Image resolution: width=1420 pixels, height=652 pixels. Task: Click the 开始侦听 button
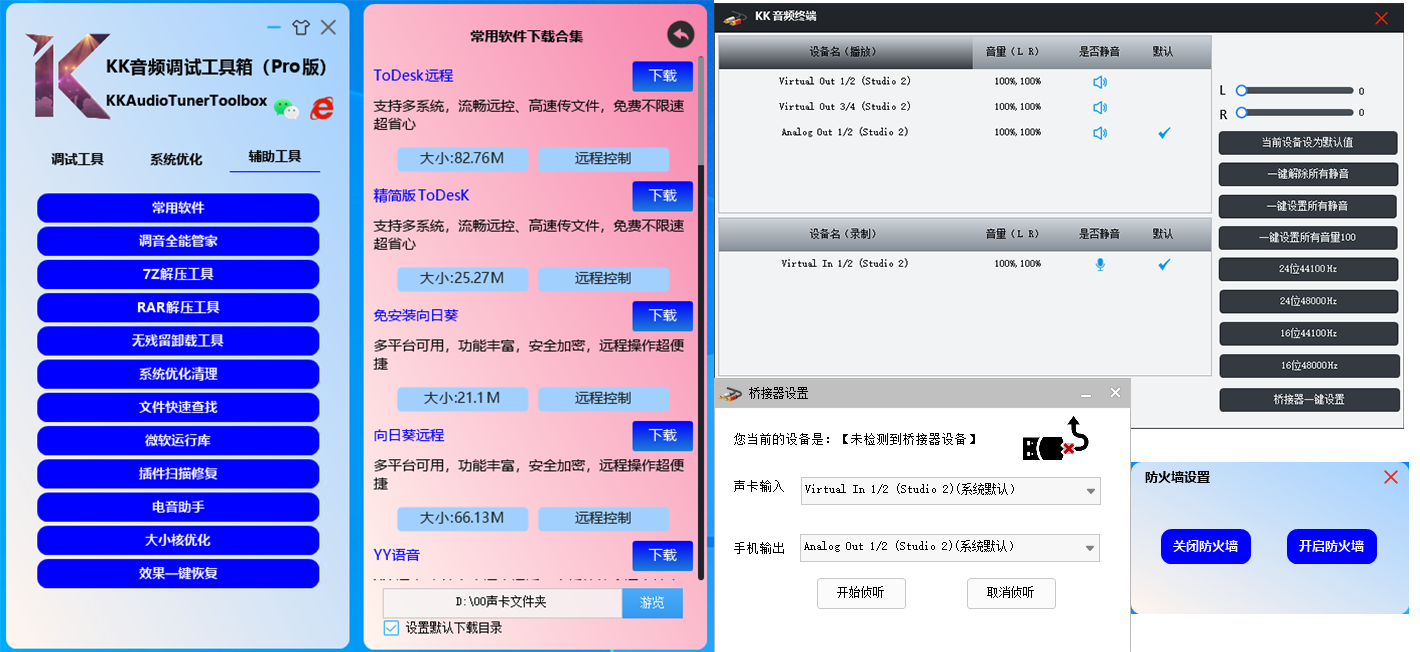pyautogui.click(x=861, y=593)
